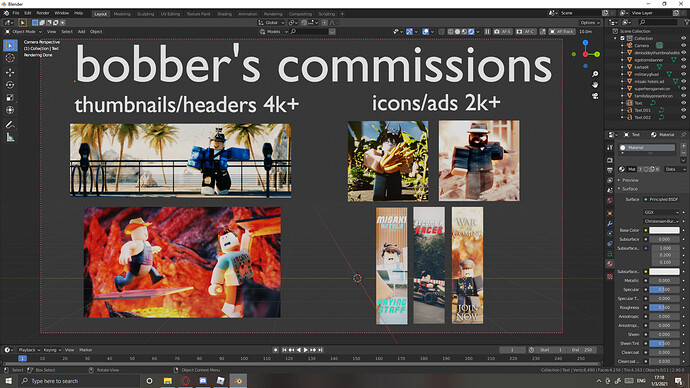Open the Object Constraints properties tab
The image size is (690, 388).
click(609, 243)
